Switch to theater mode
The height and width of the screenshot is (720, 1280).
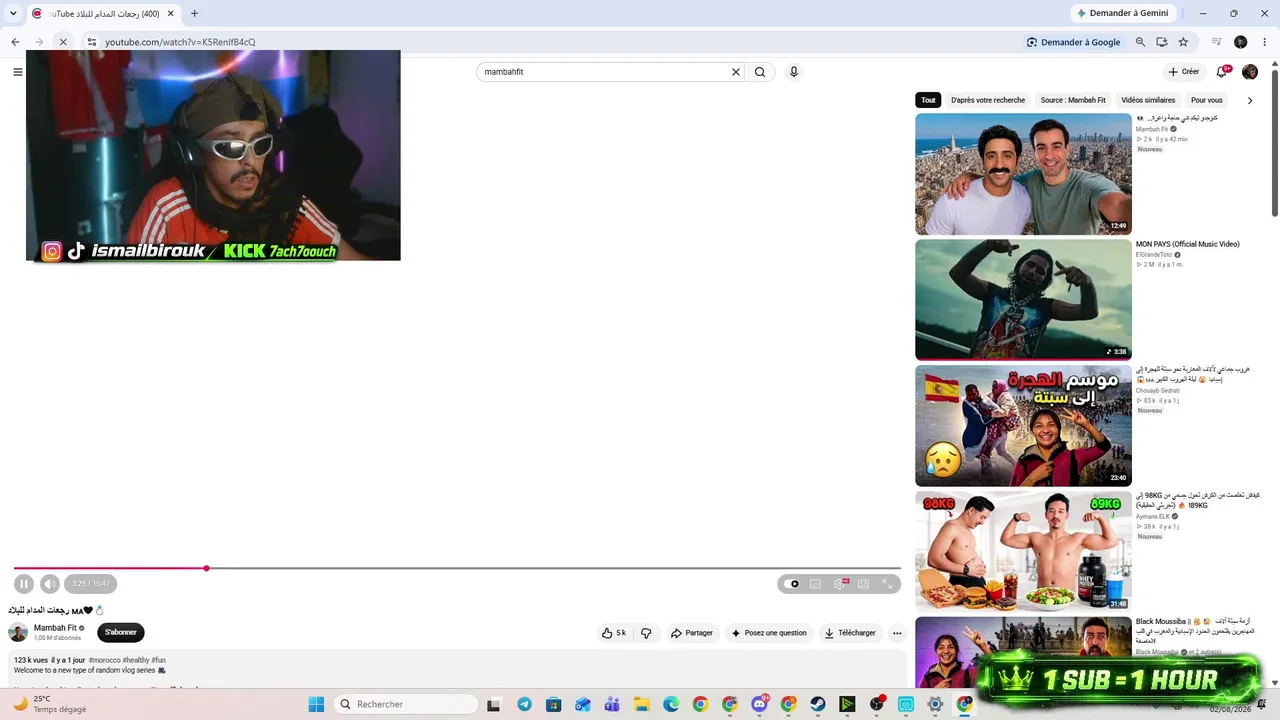pyautogui.click(x=863, y=584)
